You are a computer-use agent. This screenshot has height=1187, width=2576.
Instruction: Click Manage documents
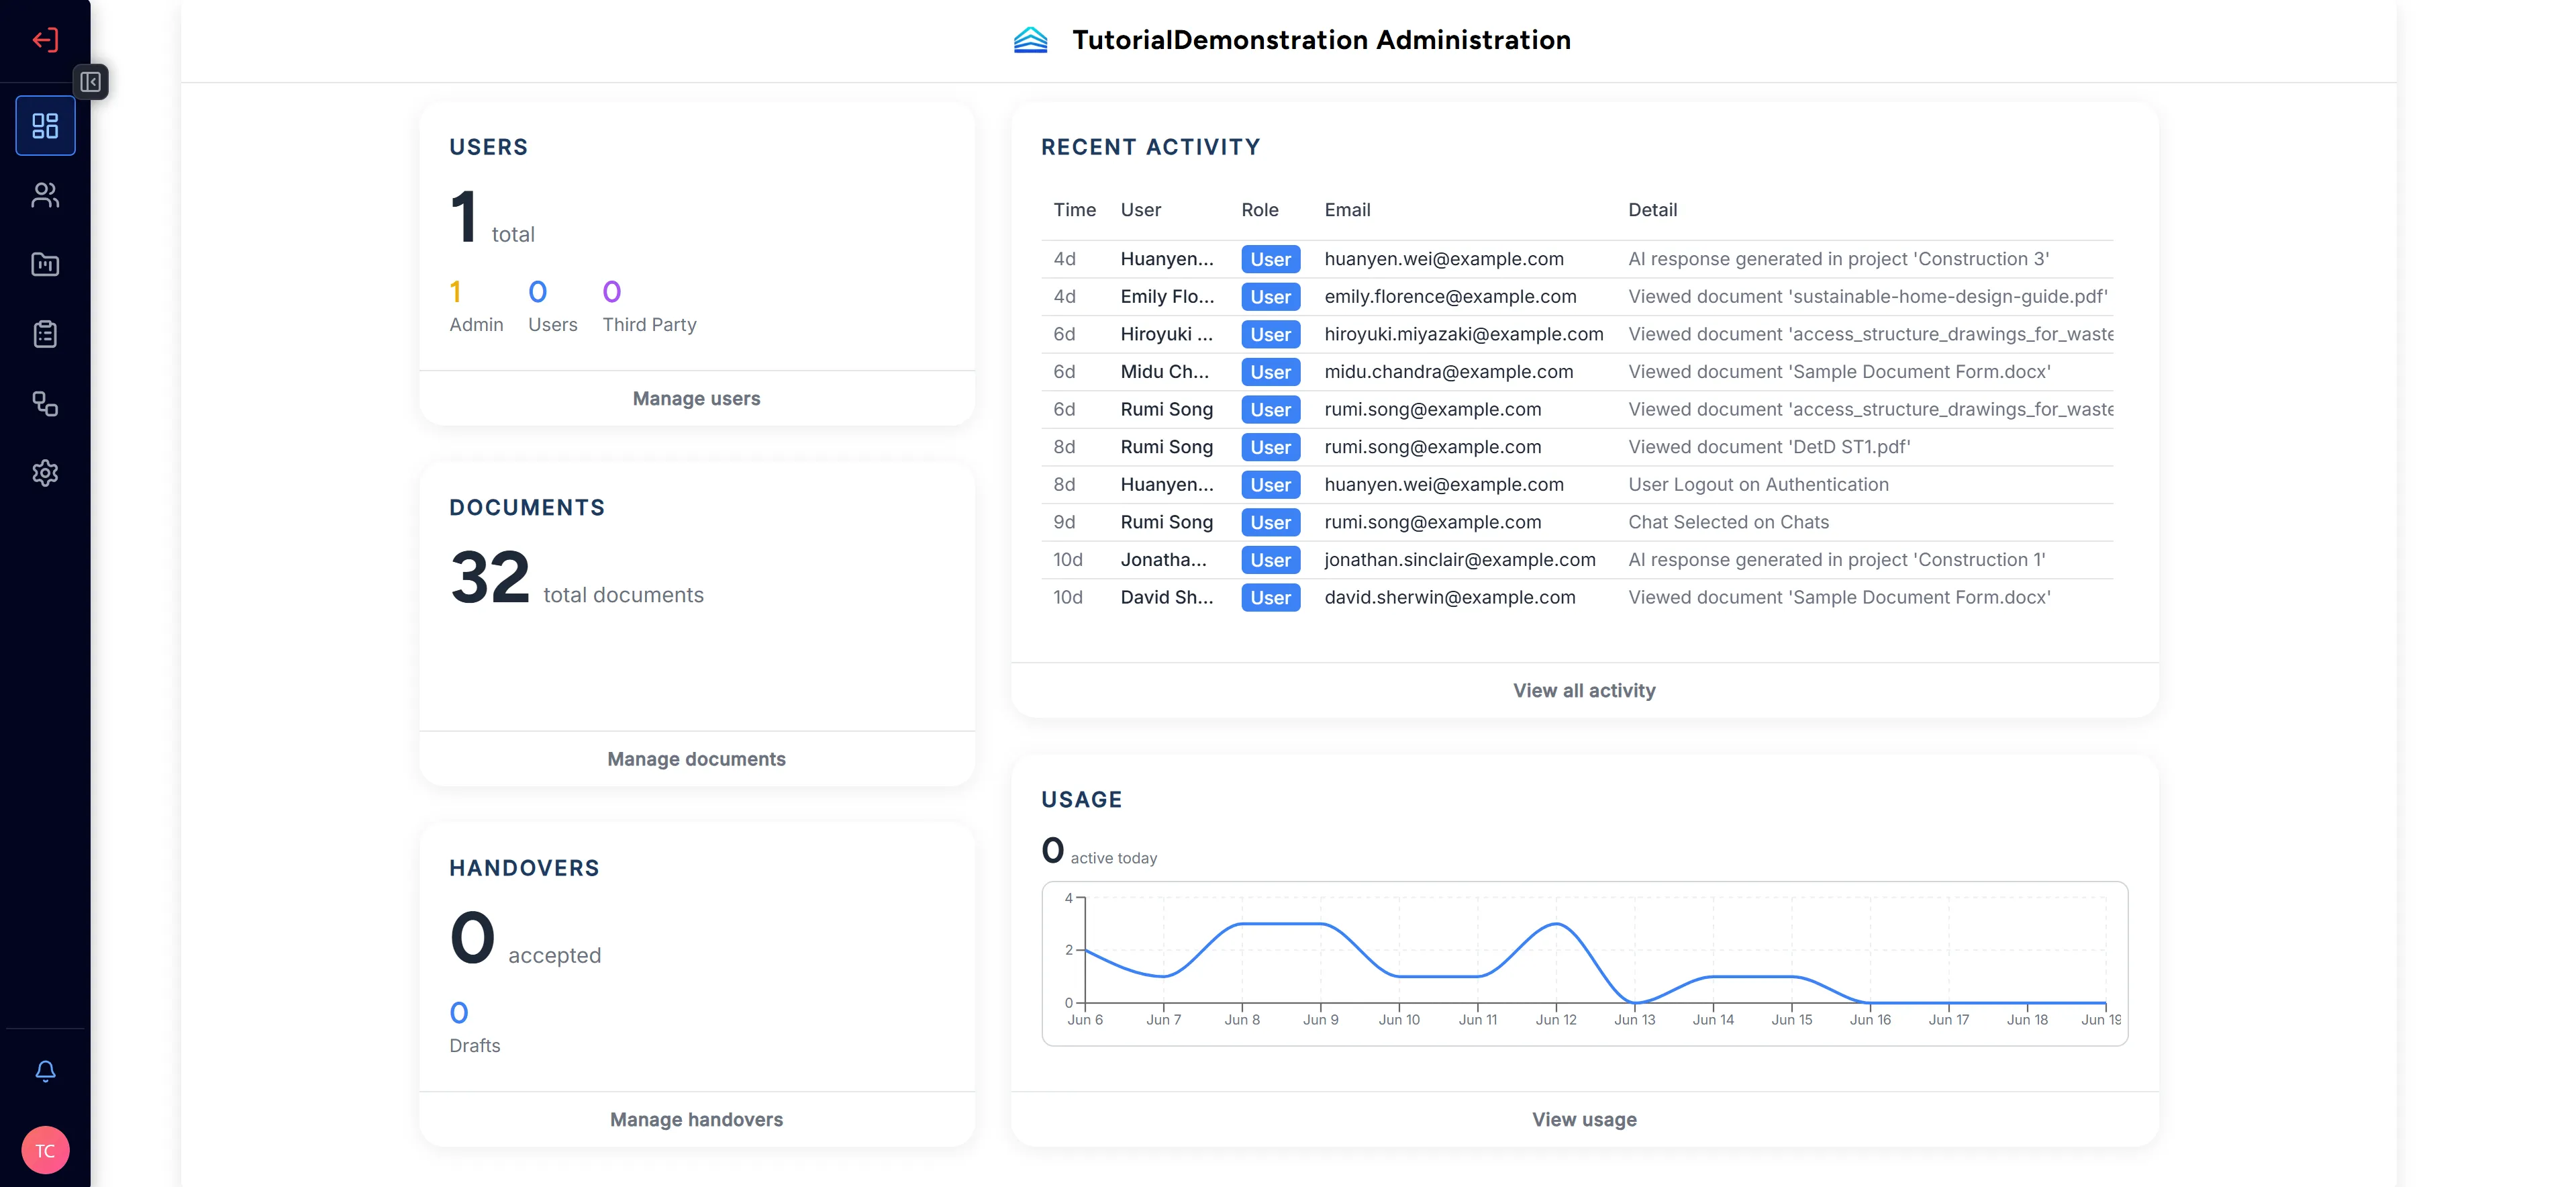(x=696, y=759)
